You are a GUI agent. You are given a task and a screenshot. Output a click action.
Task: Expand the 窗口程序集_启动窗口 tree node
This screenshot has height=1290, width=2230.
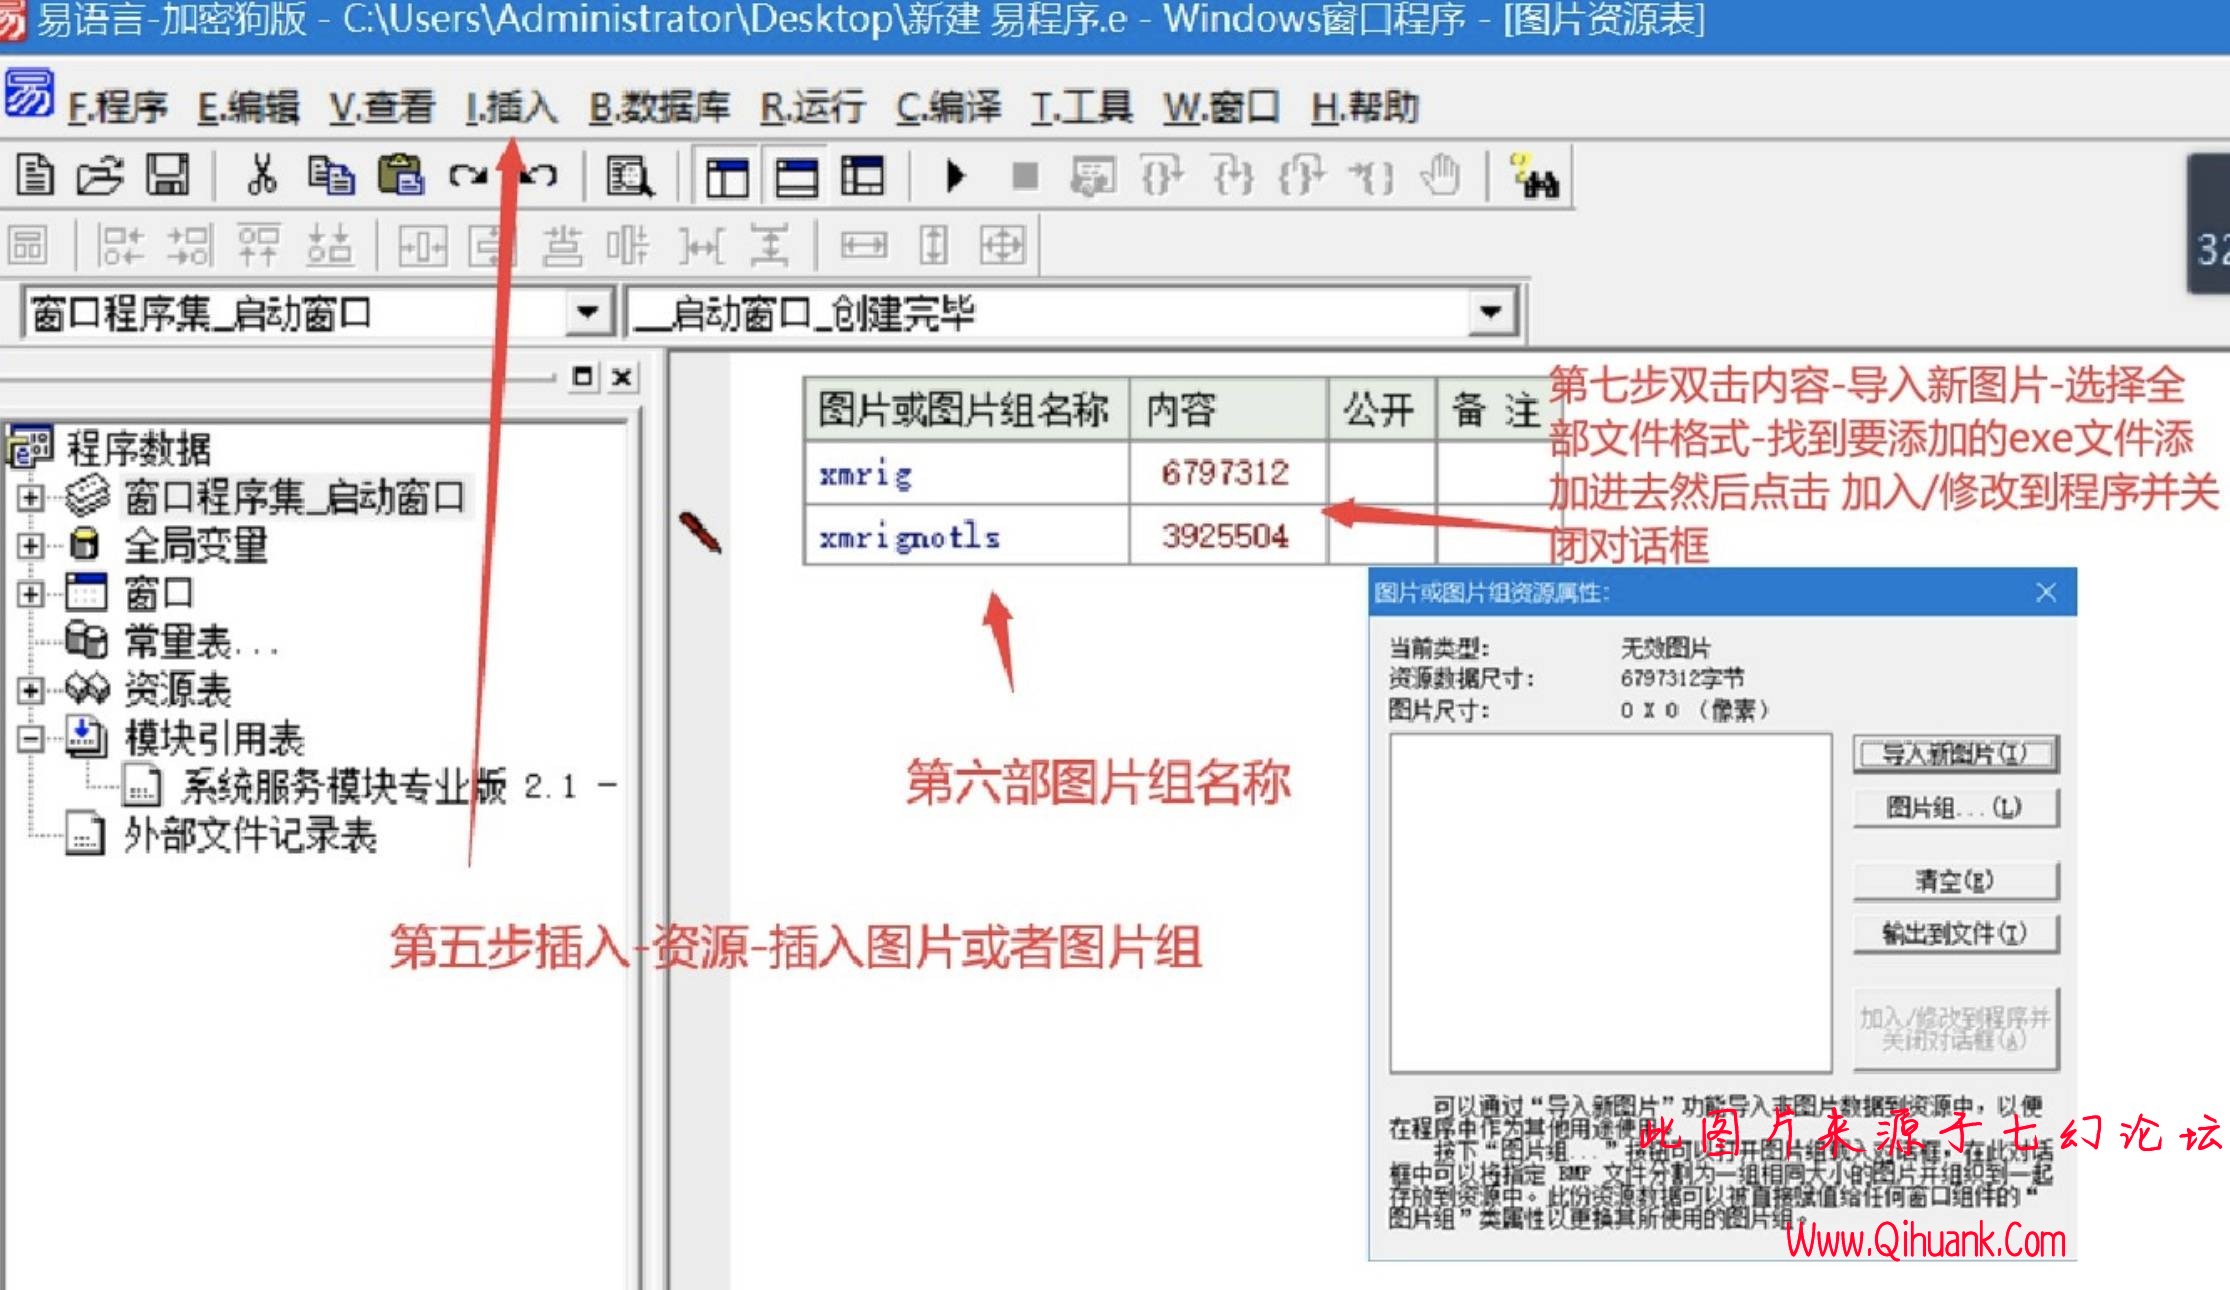coord(30,497)
